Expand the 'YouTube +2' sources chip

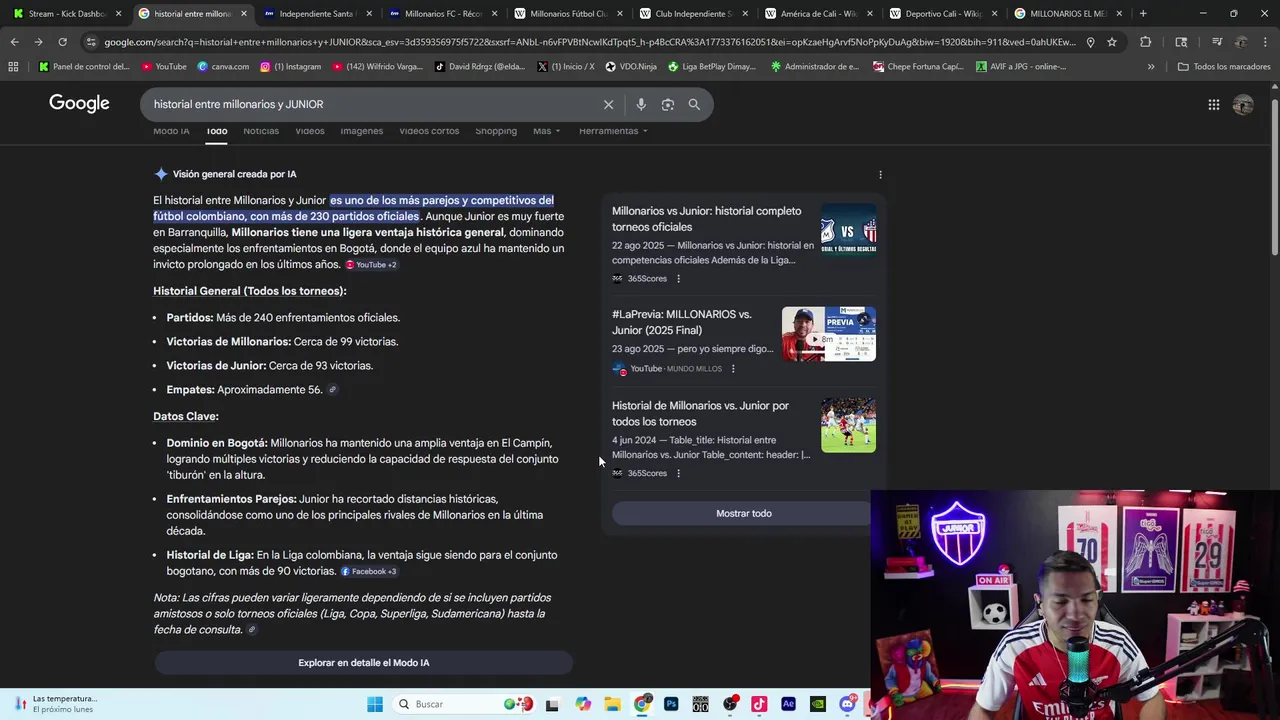[x=371, y=265]
